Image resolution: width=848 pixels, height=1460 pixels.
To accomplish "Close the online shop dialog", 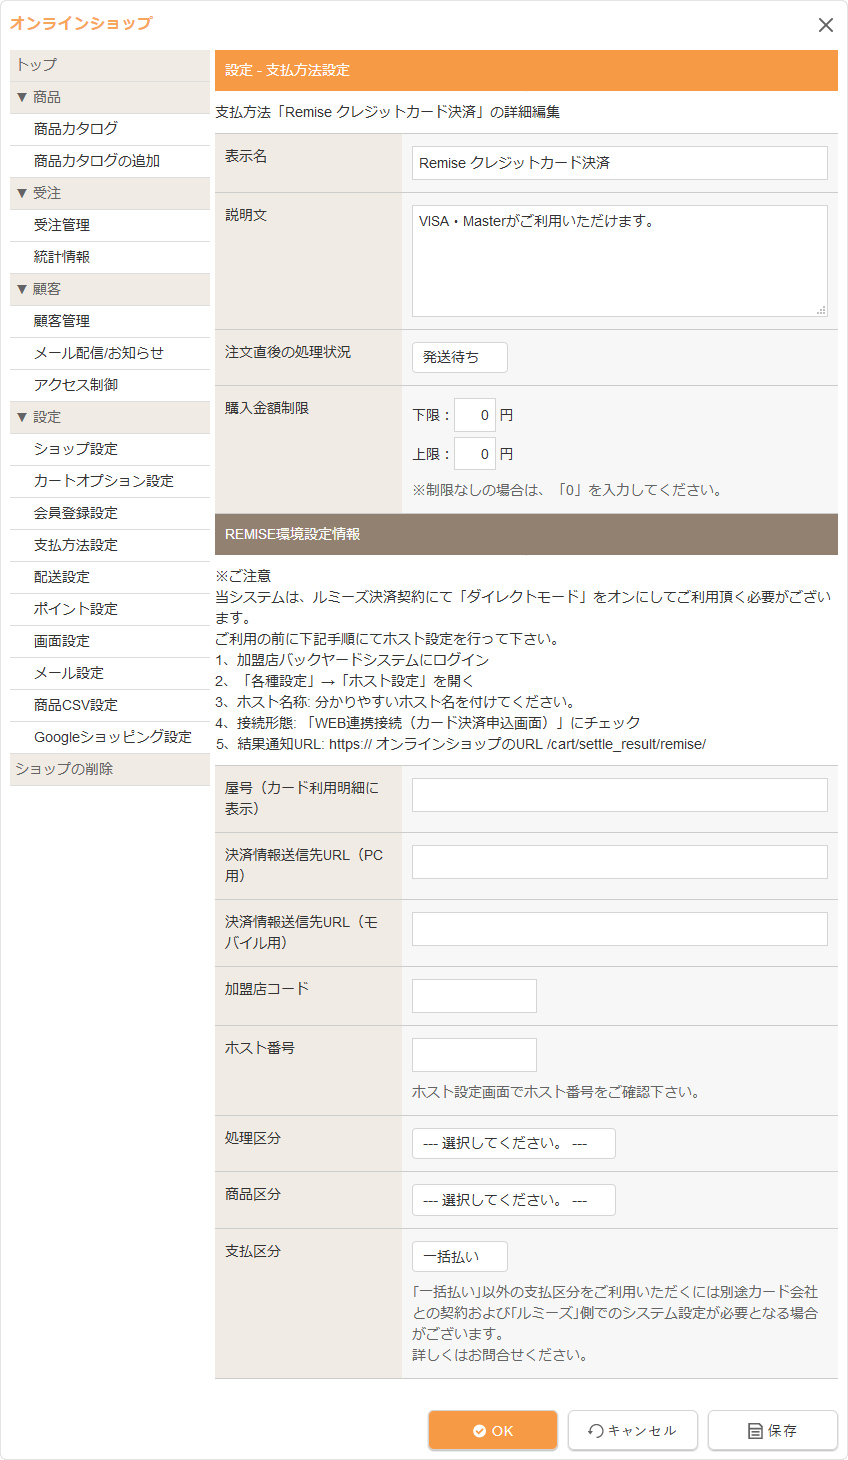I will (x=825, y=25).
